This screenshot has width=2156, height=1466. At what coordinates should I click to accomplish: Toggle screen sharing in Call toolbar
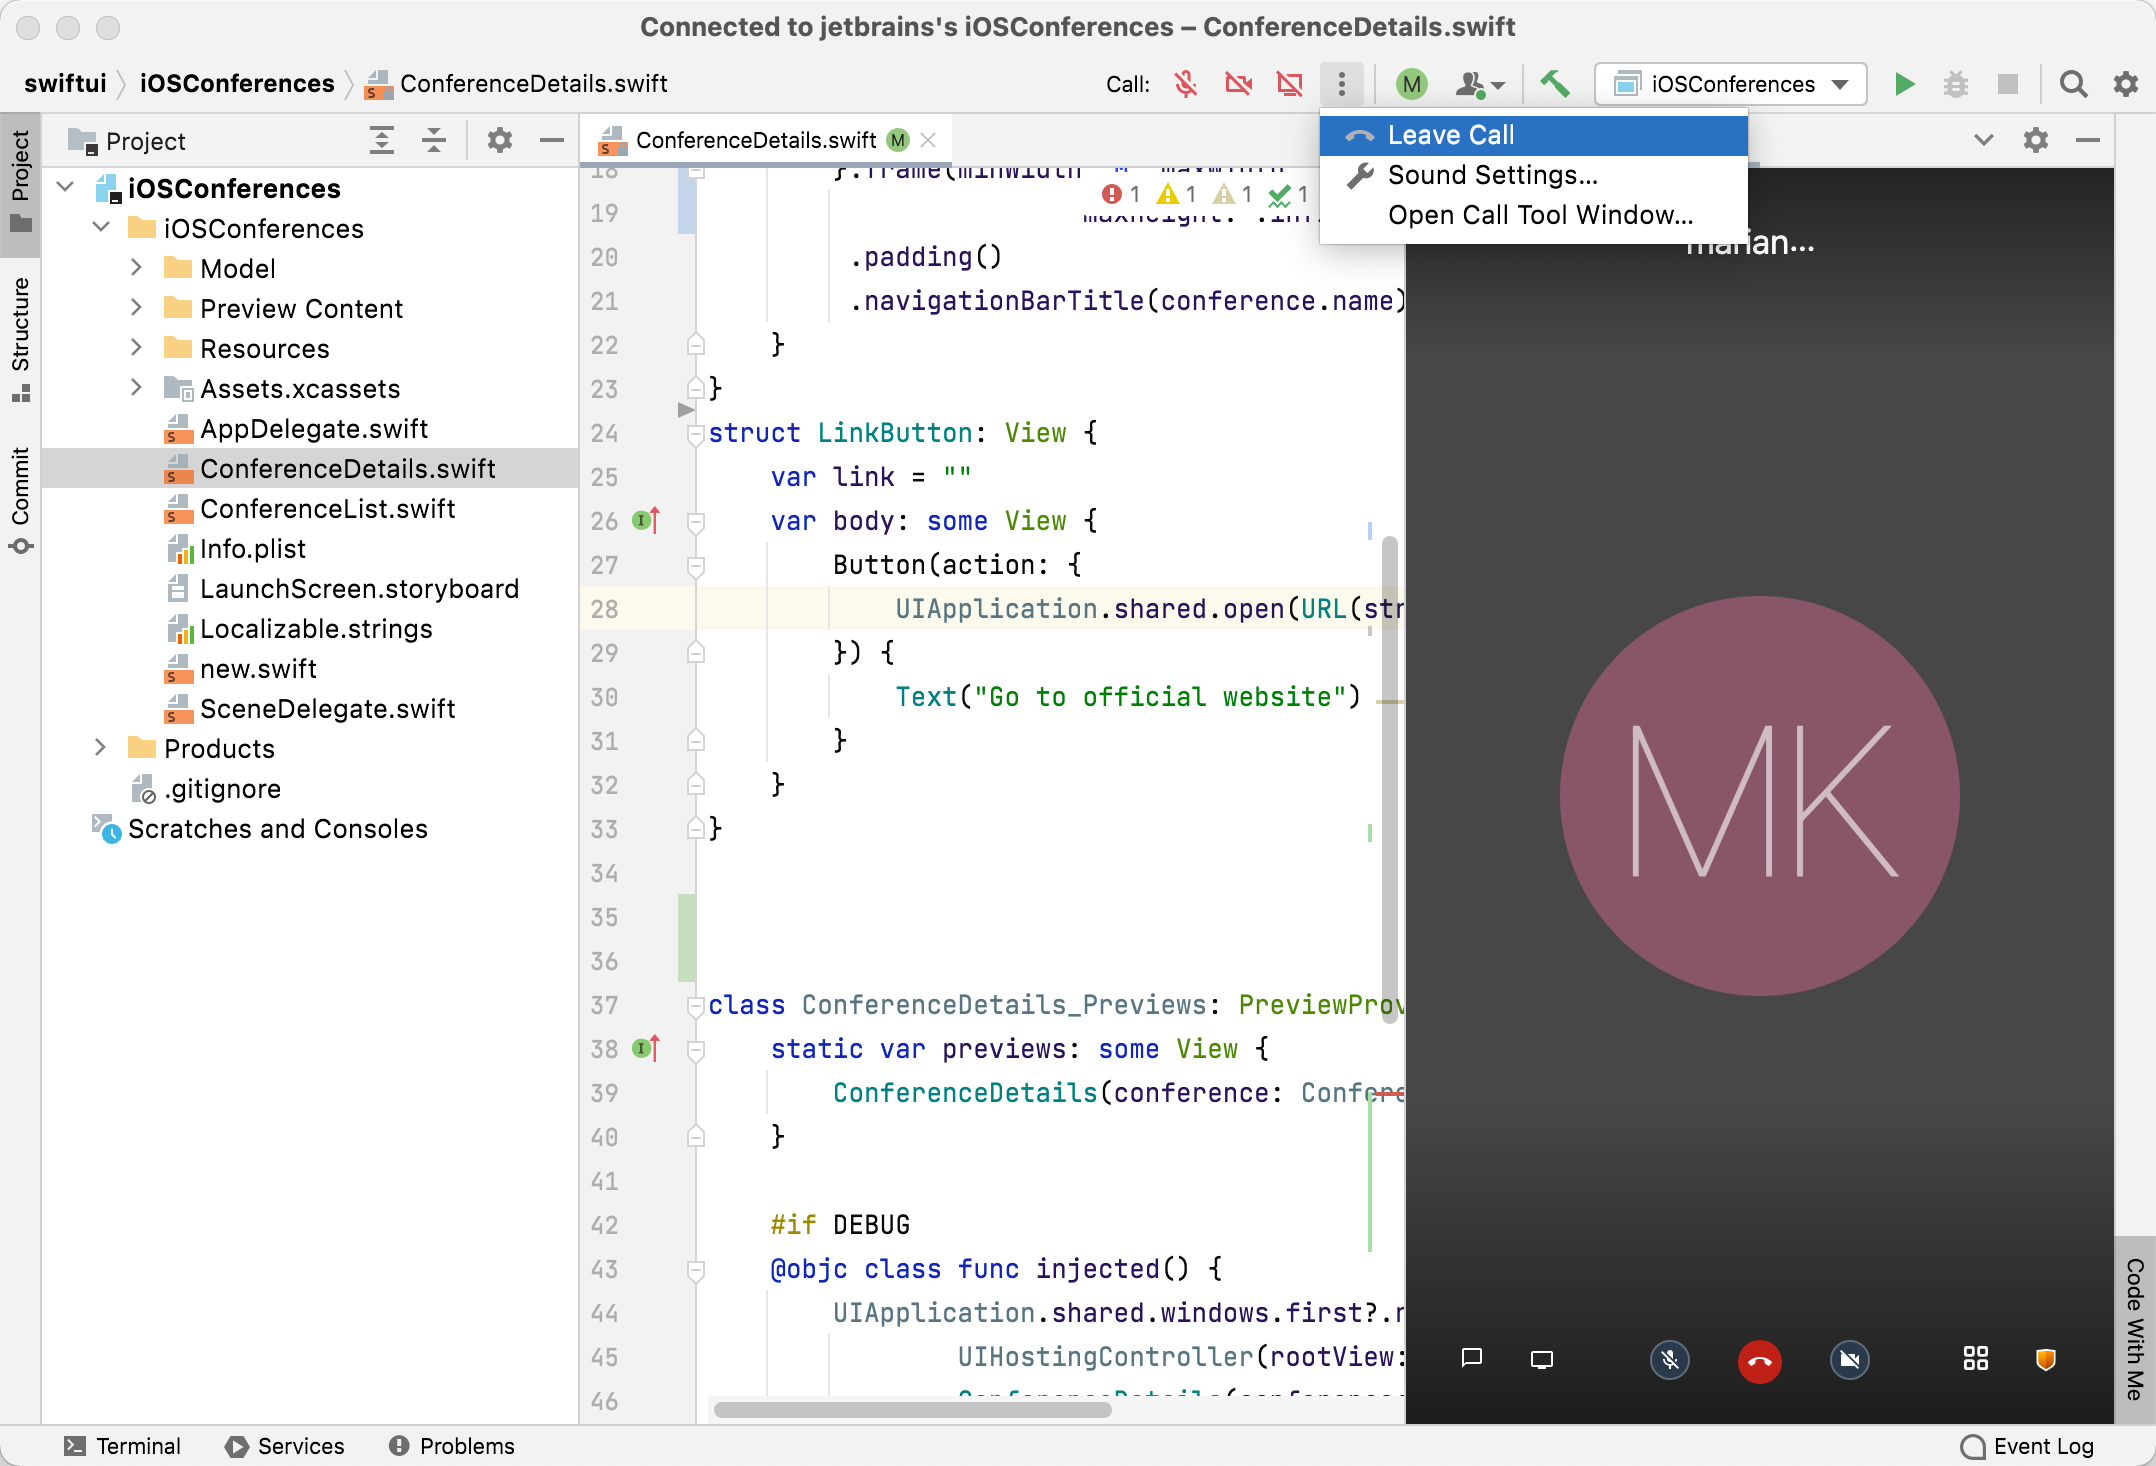(x=1290, y=84)
